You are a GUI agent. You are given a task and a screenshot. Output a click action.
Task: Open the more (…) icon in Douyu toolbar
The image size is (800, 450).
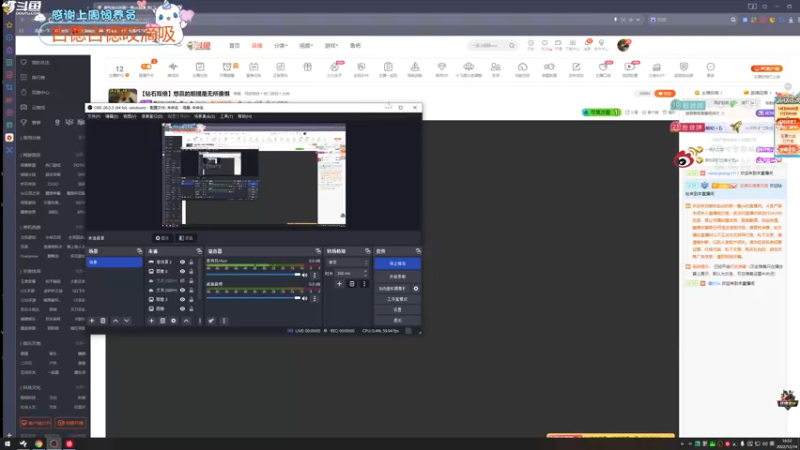click(710, 67)
